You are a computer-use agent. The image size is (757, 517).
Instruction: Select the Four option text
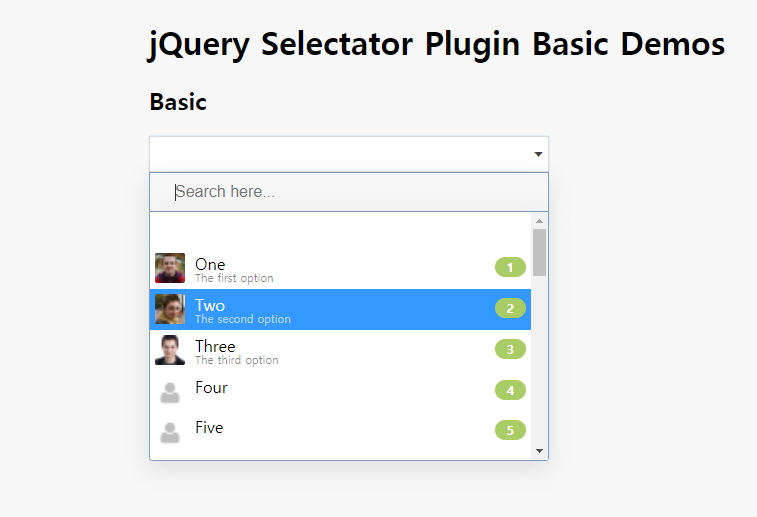[211, 388]
